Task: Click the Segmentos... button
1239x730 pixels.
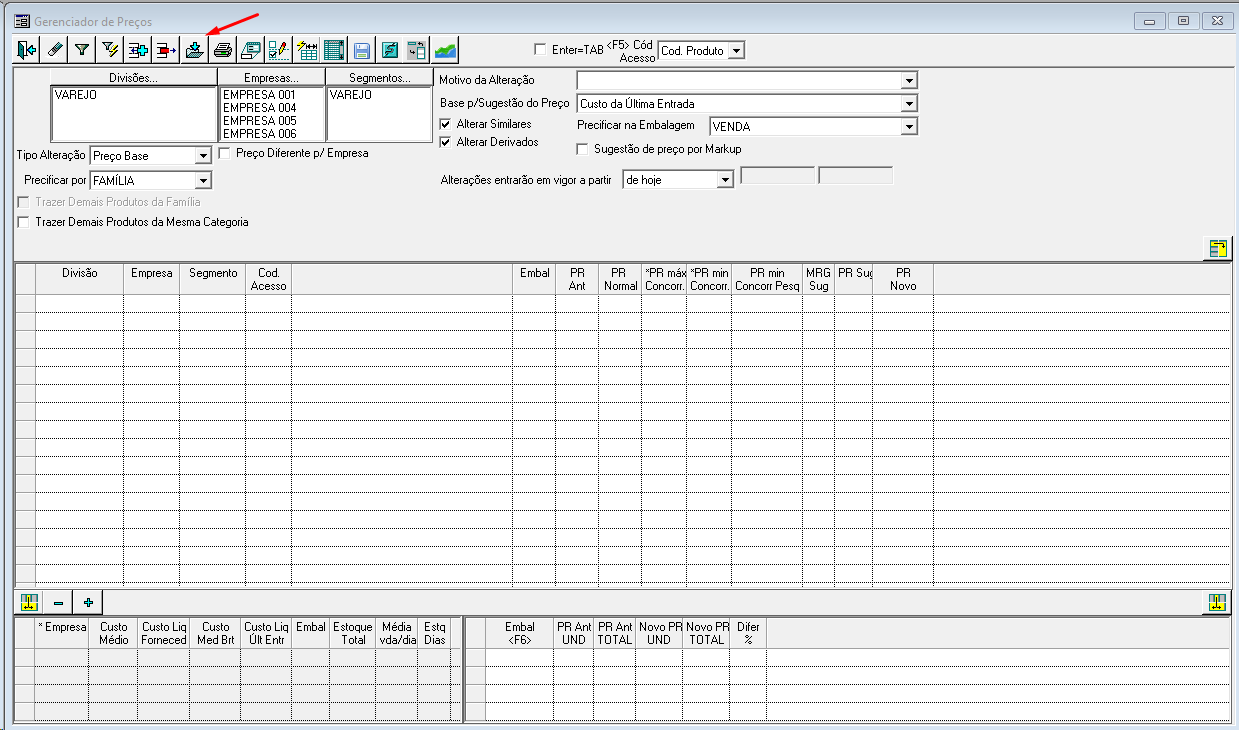Action: tap(380, 77)
